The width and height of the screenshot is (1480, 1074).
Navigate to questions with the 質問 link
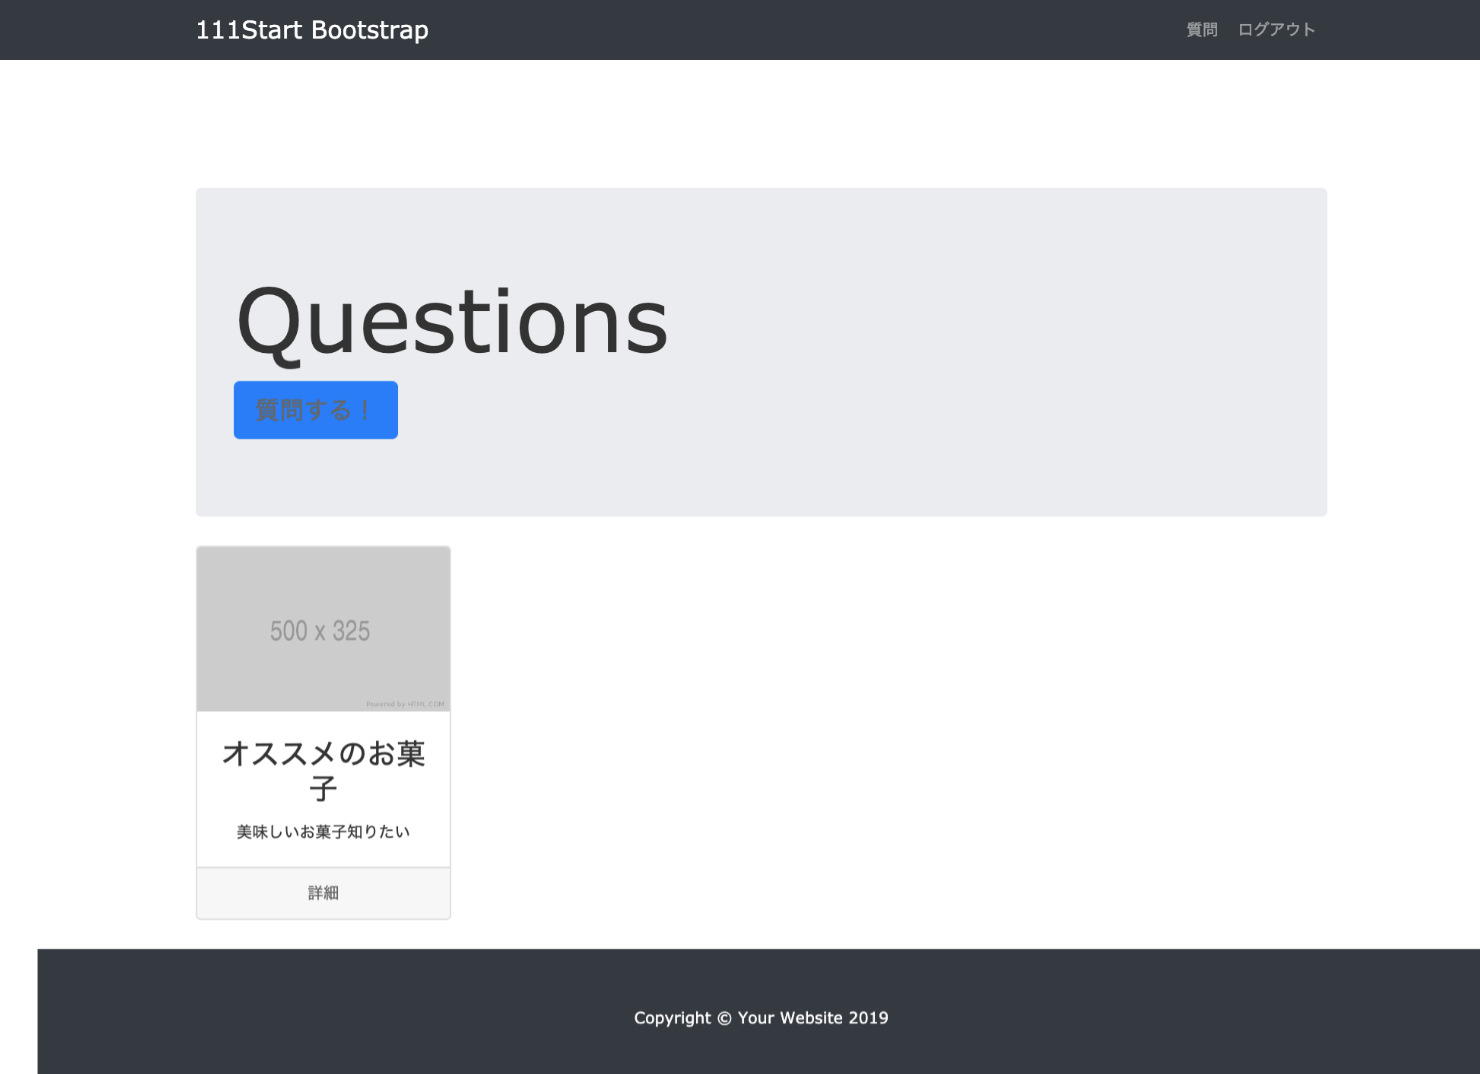[x=1201, y=29]
